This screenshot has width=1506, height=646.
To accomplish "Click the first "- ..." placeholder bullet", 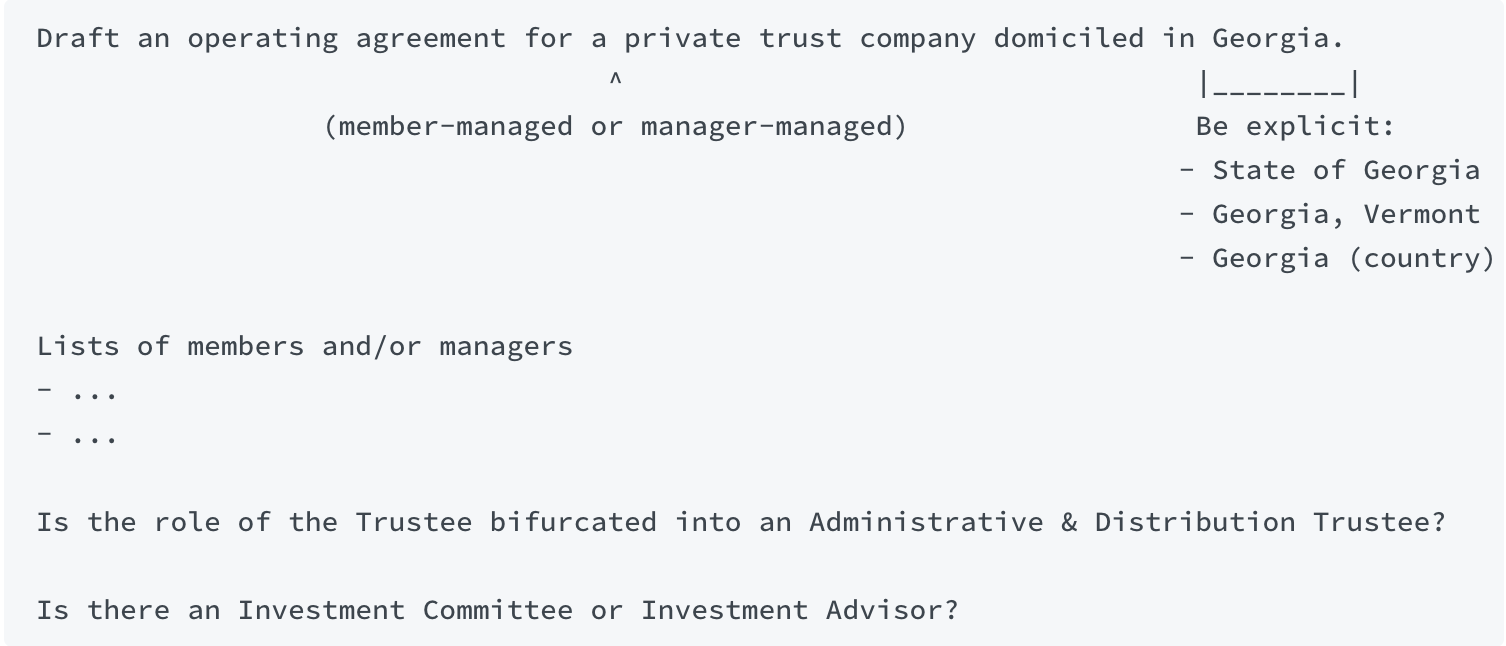I will [78, 391].
